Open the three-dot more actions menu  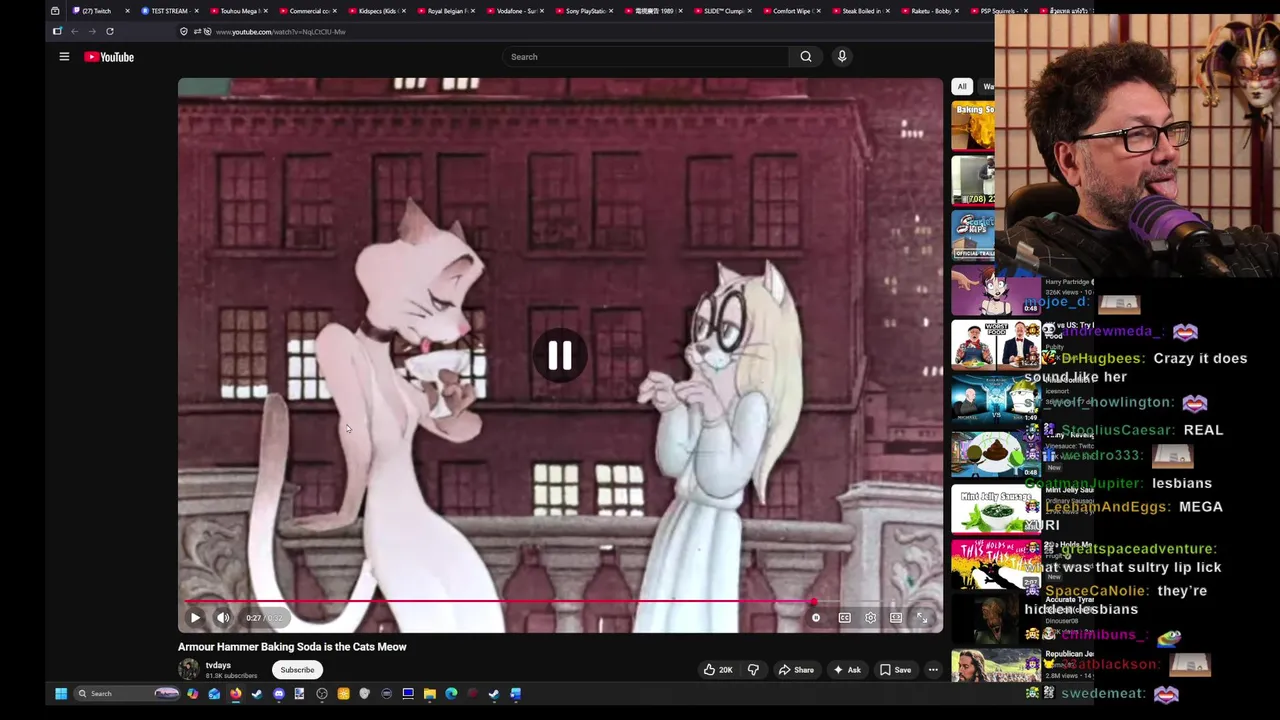pyautogui.click(x=933, y=670)
